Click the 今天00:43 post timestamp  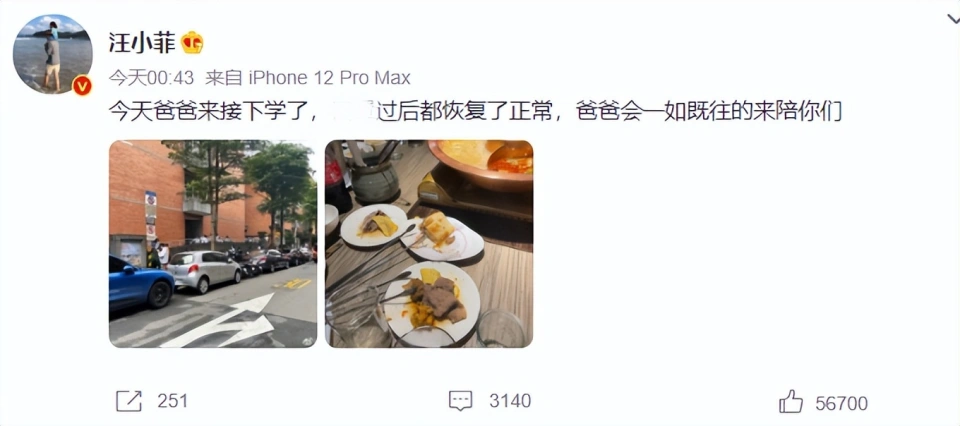pos(151,78)
